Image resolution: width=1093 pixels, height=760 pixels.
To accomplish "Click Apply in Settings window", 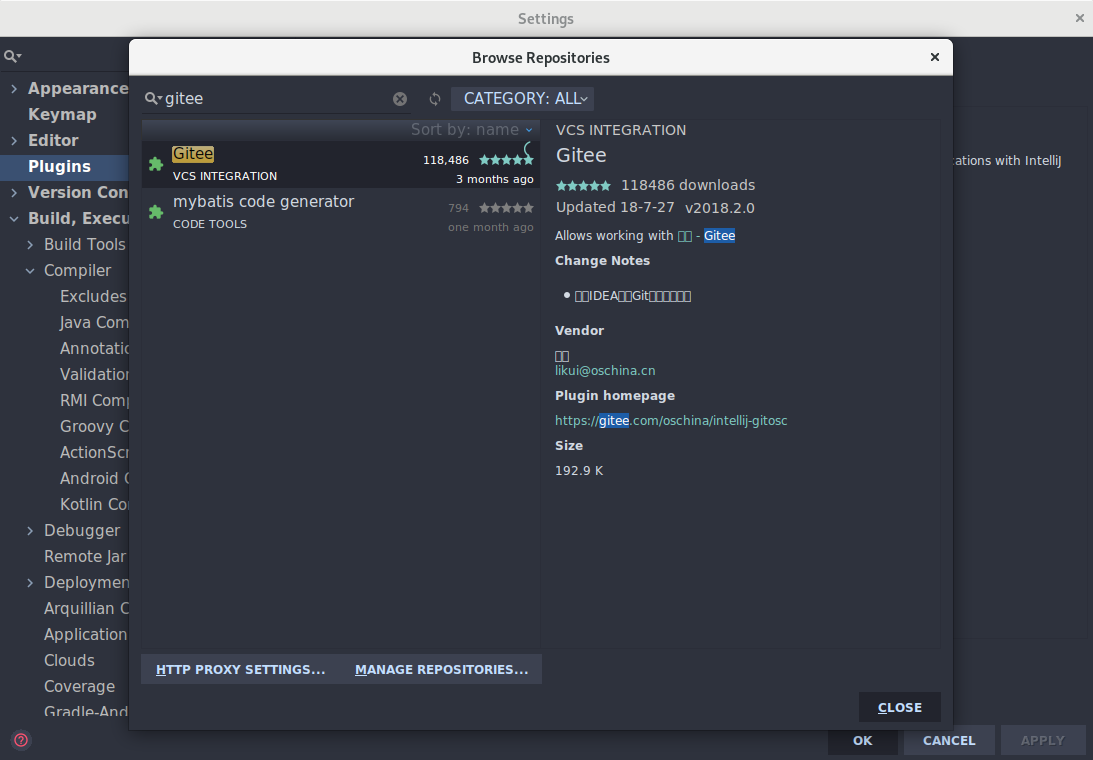I will 1042,740.
